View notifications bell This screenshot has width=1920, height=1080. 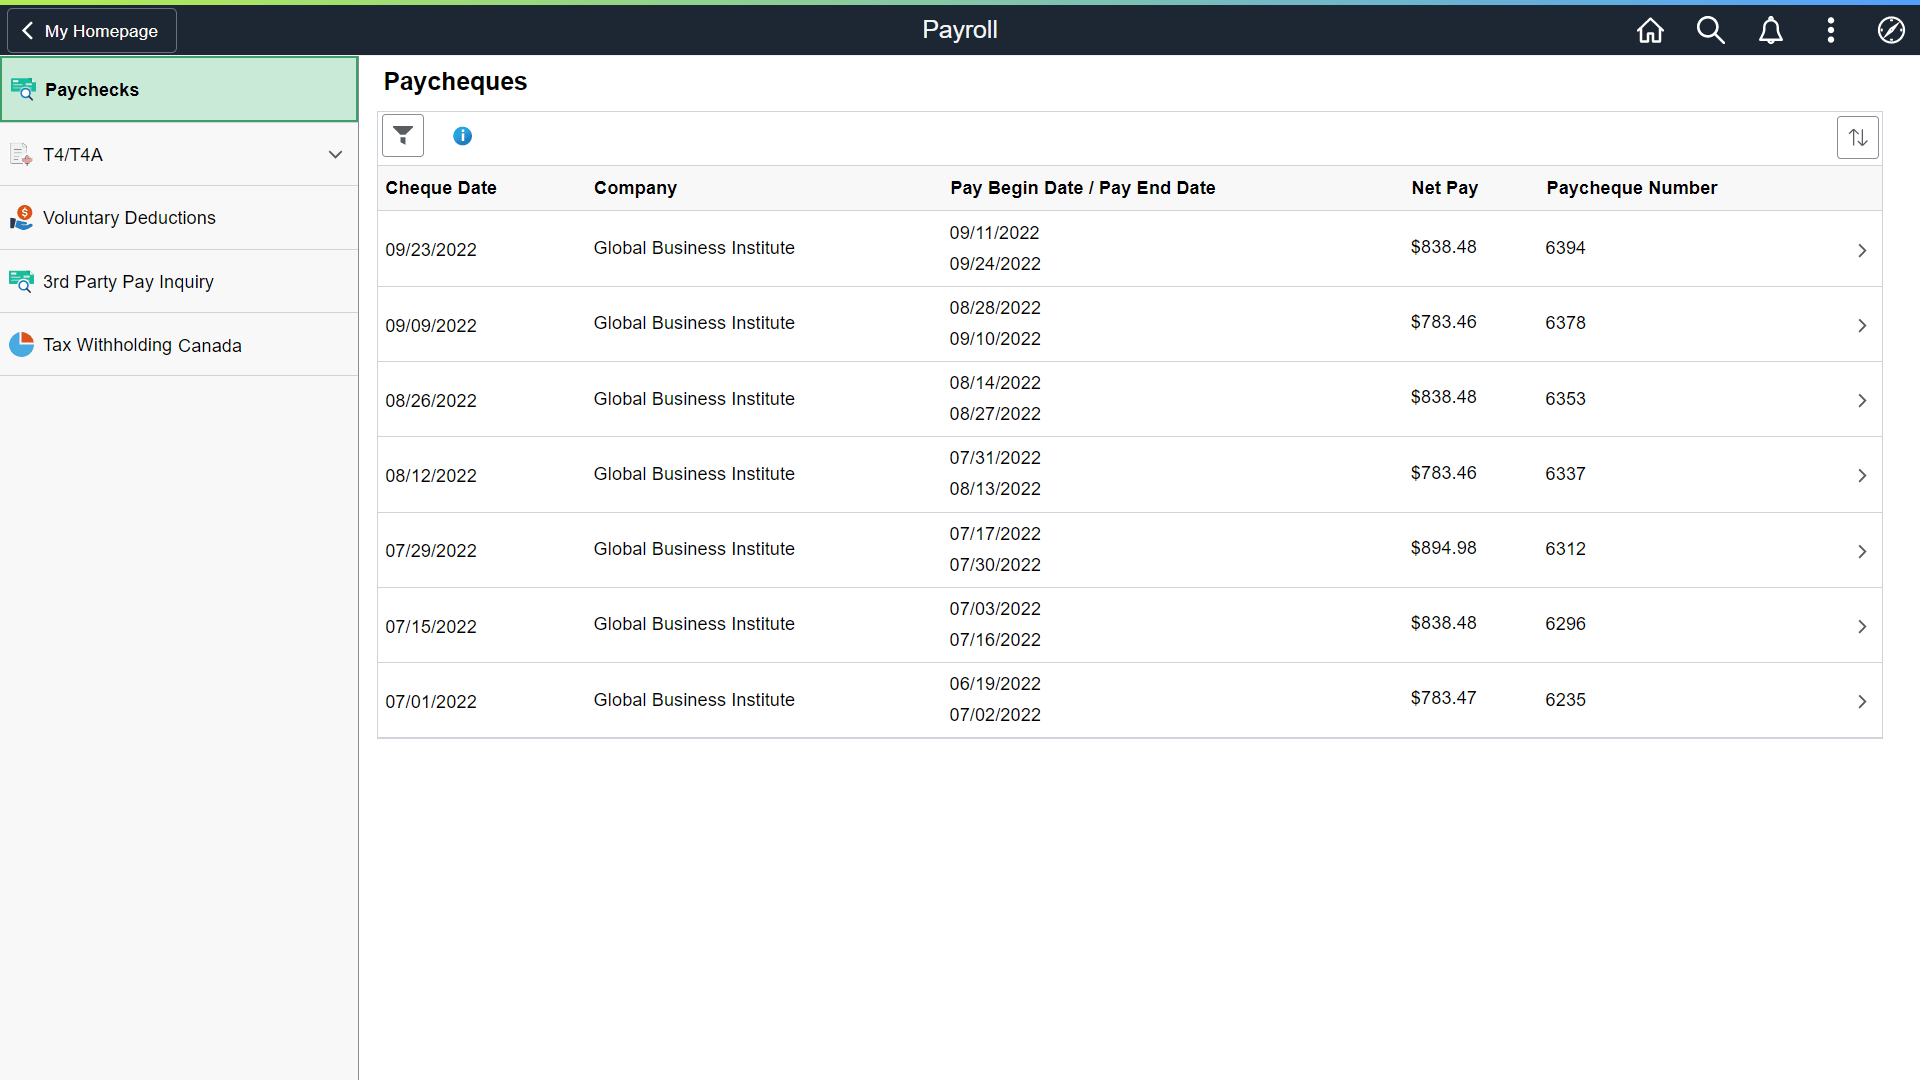coord(1771,30)
